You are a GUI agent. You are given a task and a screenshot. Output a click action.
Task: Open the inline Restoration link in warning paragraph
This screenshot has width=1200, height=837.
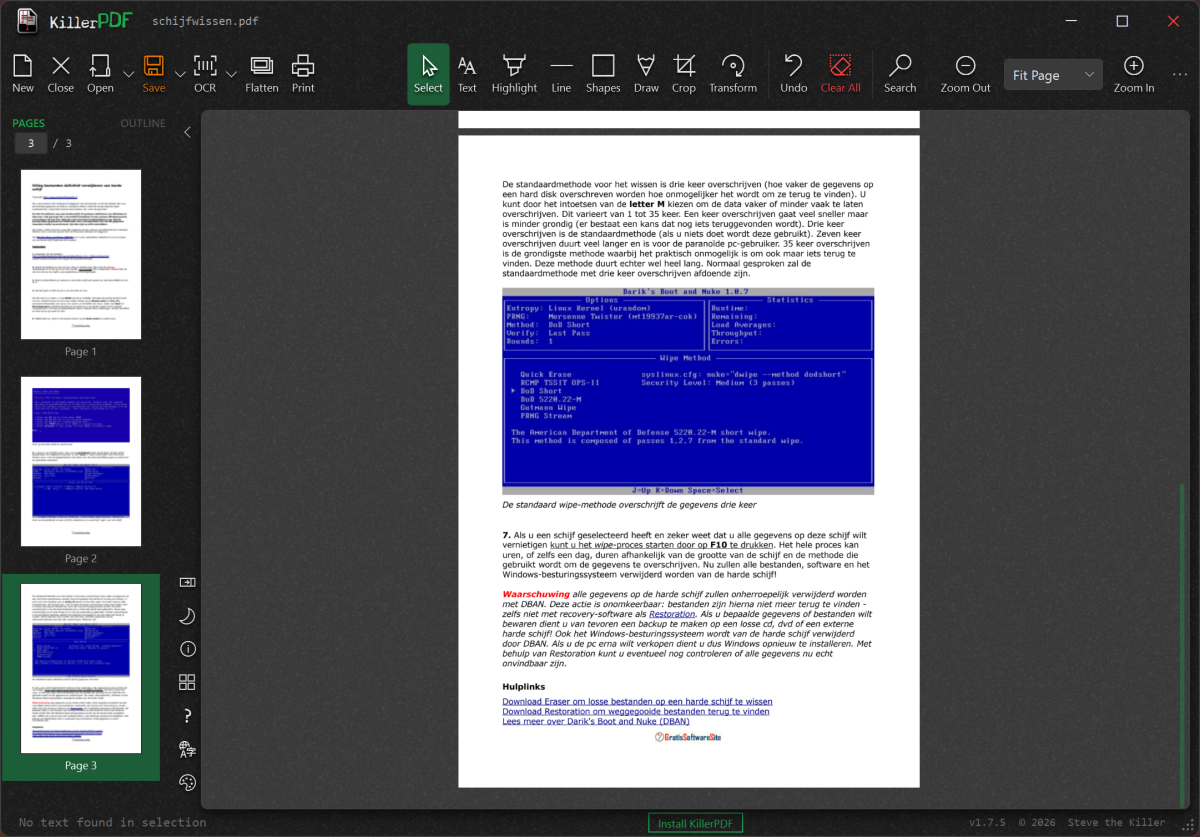pos(672,614)
